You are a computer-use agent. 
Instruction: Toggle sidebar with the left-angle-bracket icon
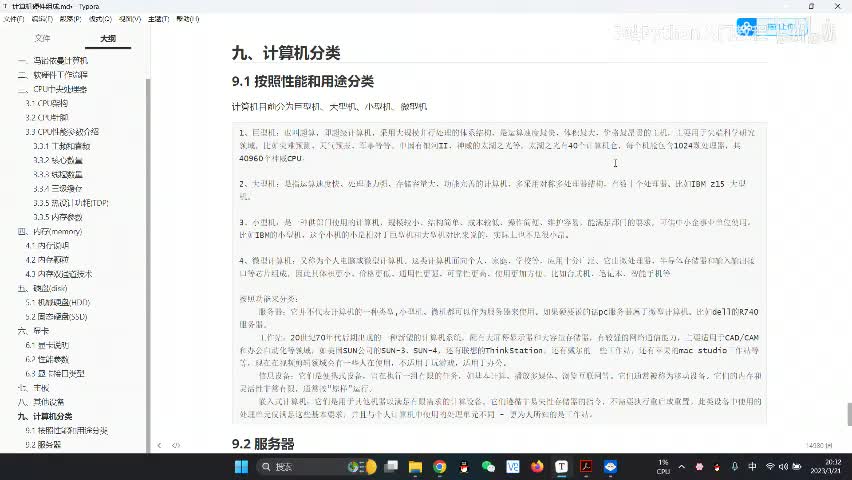(159, 445)
